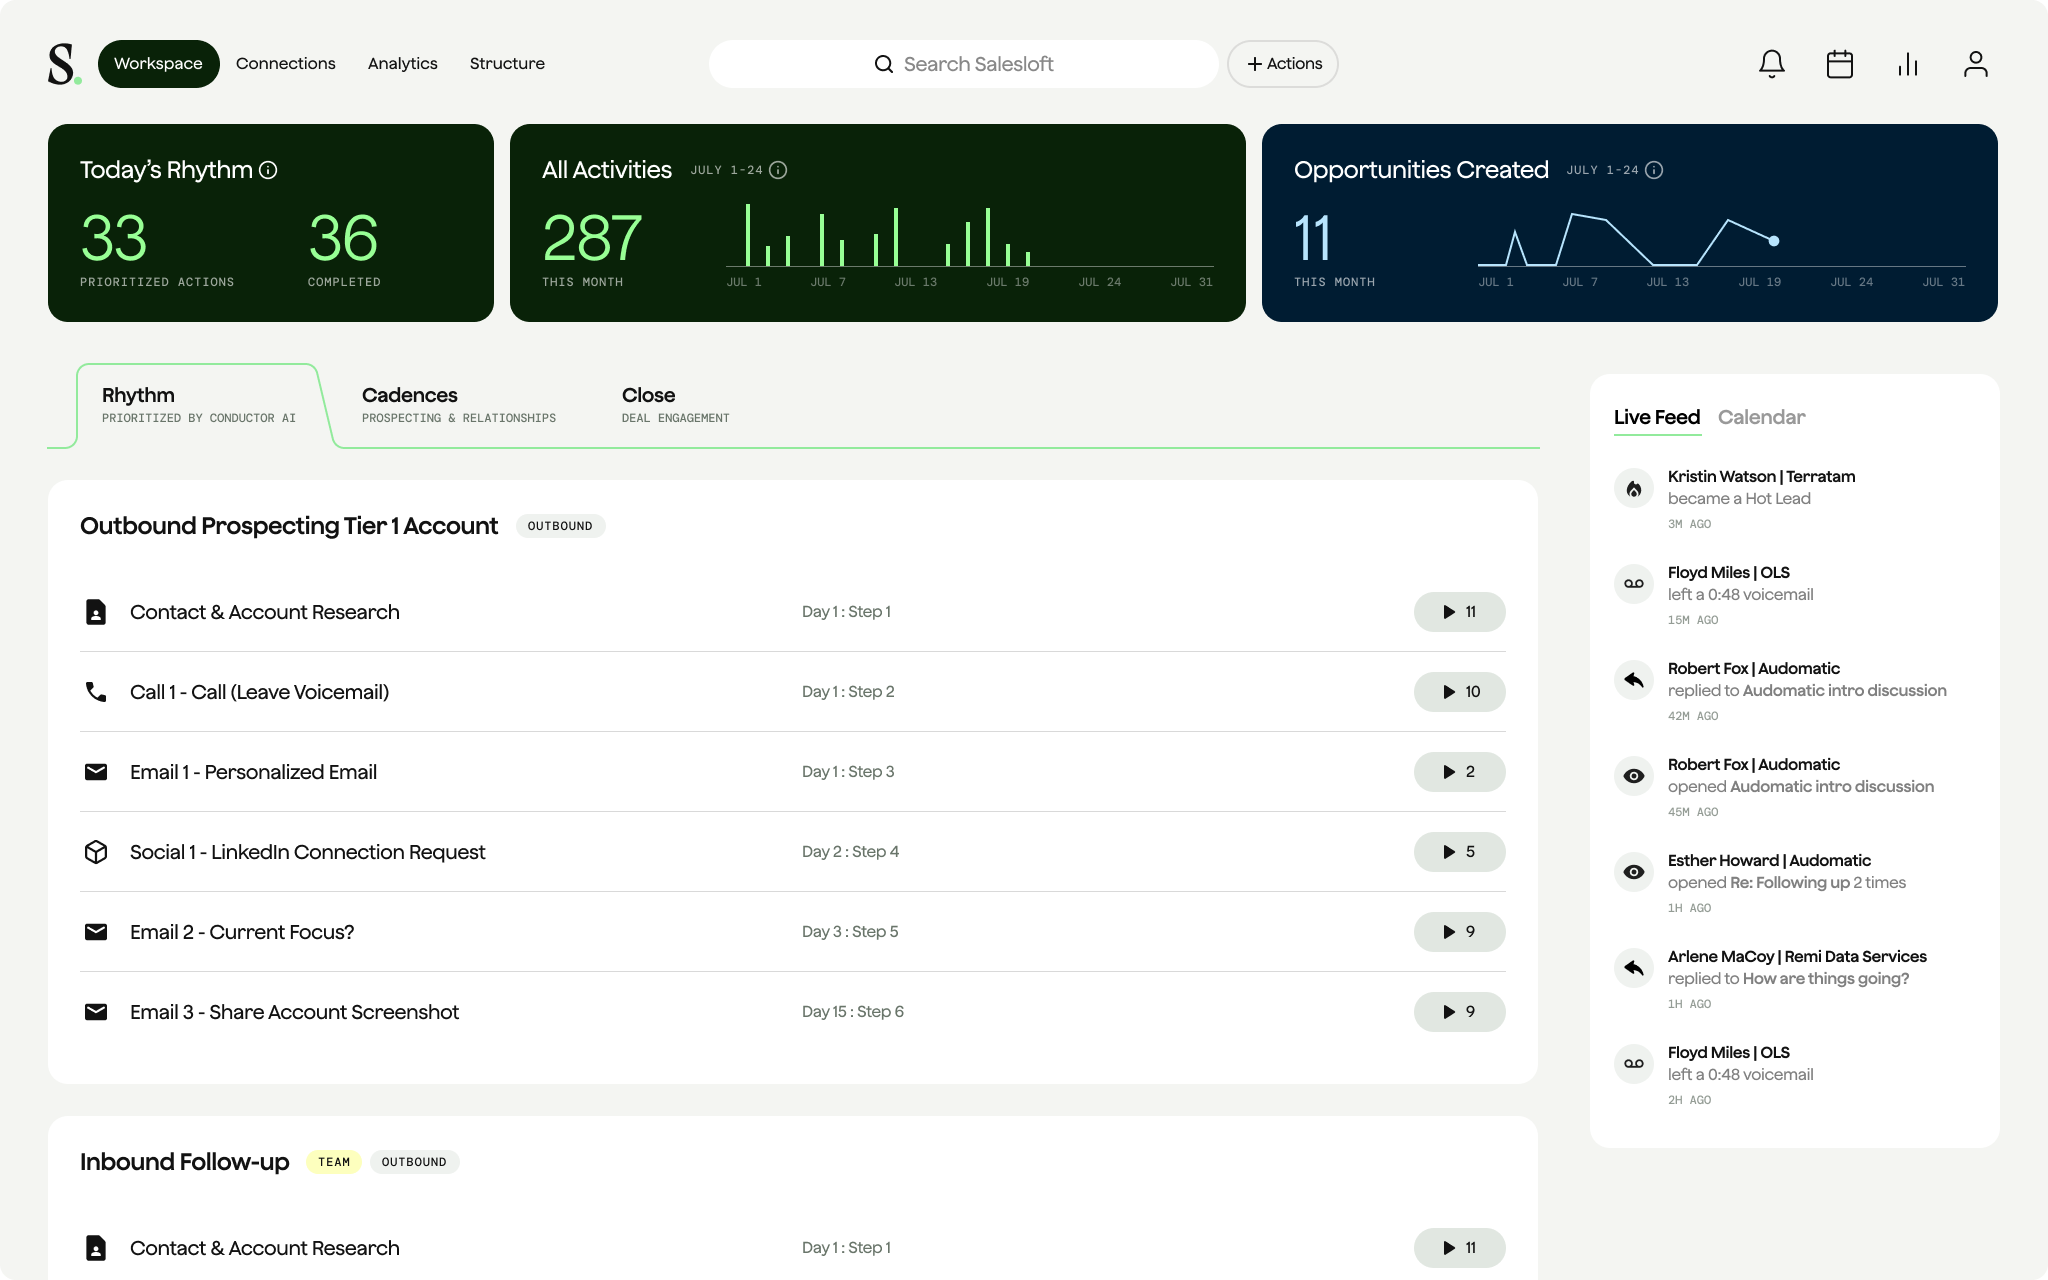Play 11 actions for Contact & Account Research
Image resolution: width=2048 pixels, height=1280 pixels.
(1460, 612)
